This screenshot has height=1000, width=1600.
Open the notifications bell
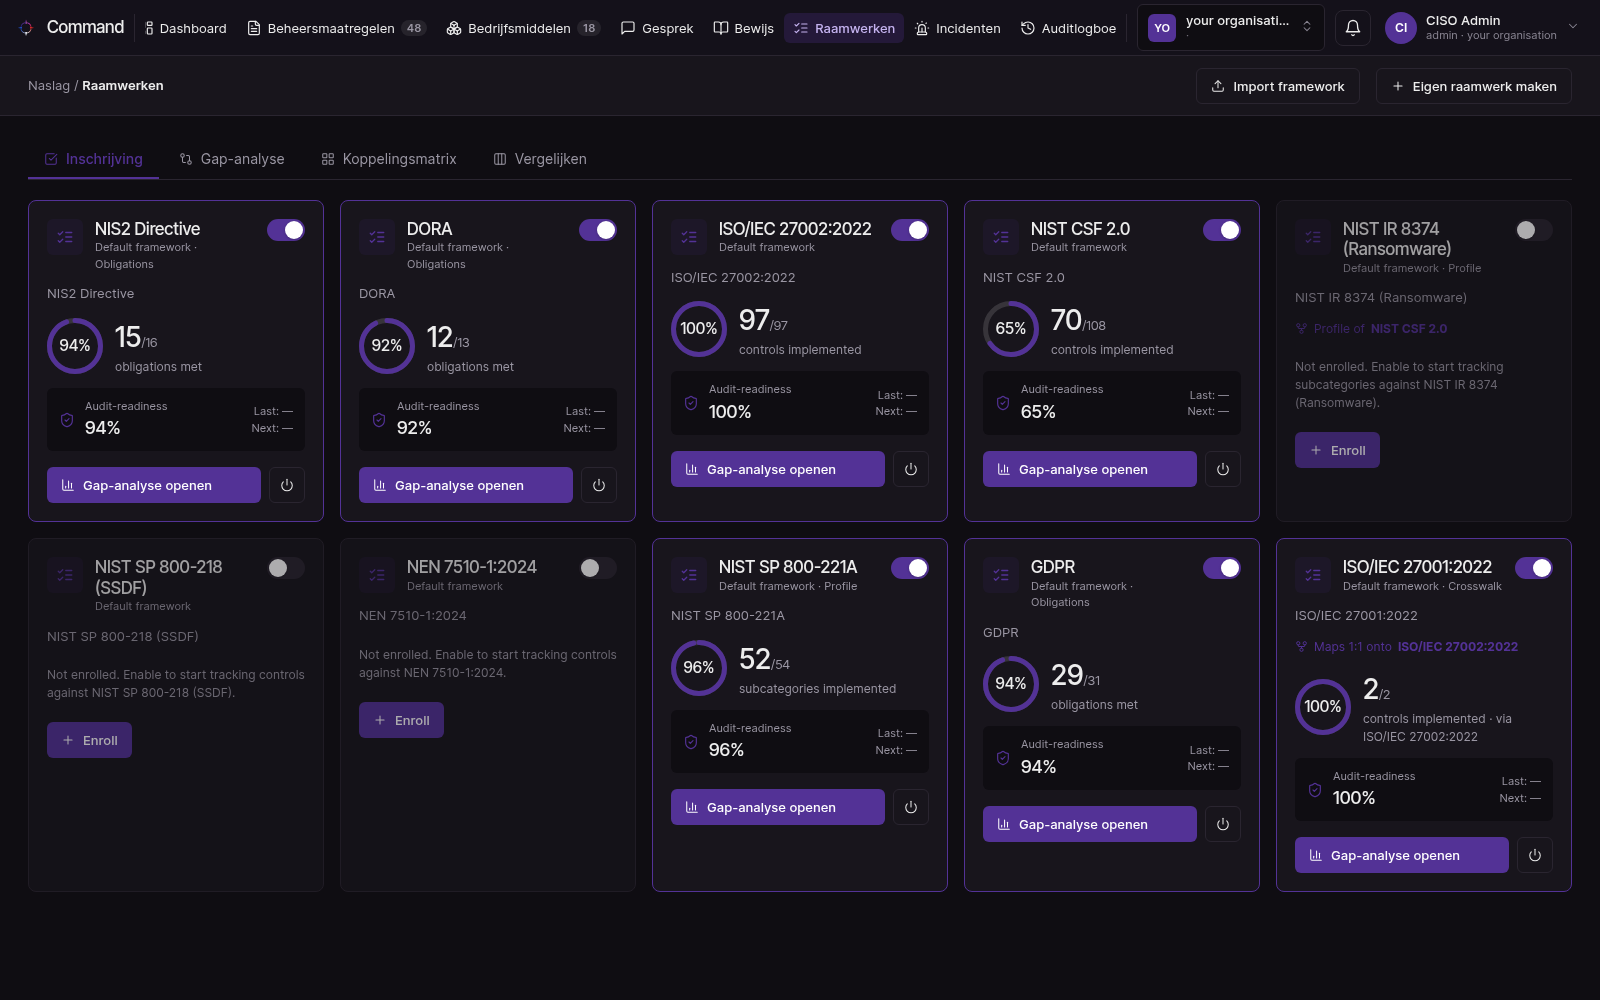1352,28
